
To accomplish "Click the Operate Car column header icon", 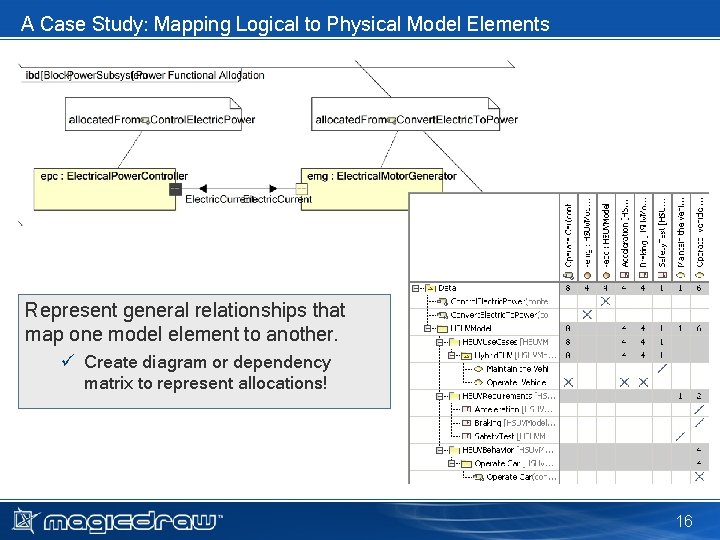I will click(568, 276).
